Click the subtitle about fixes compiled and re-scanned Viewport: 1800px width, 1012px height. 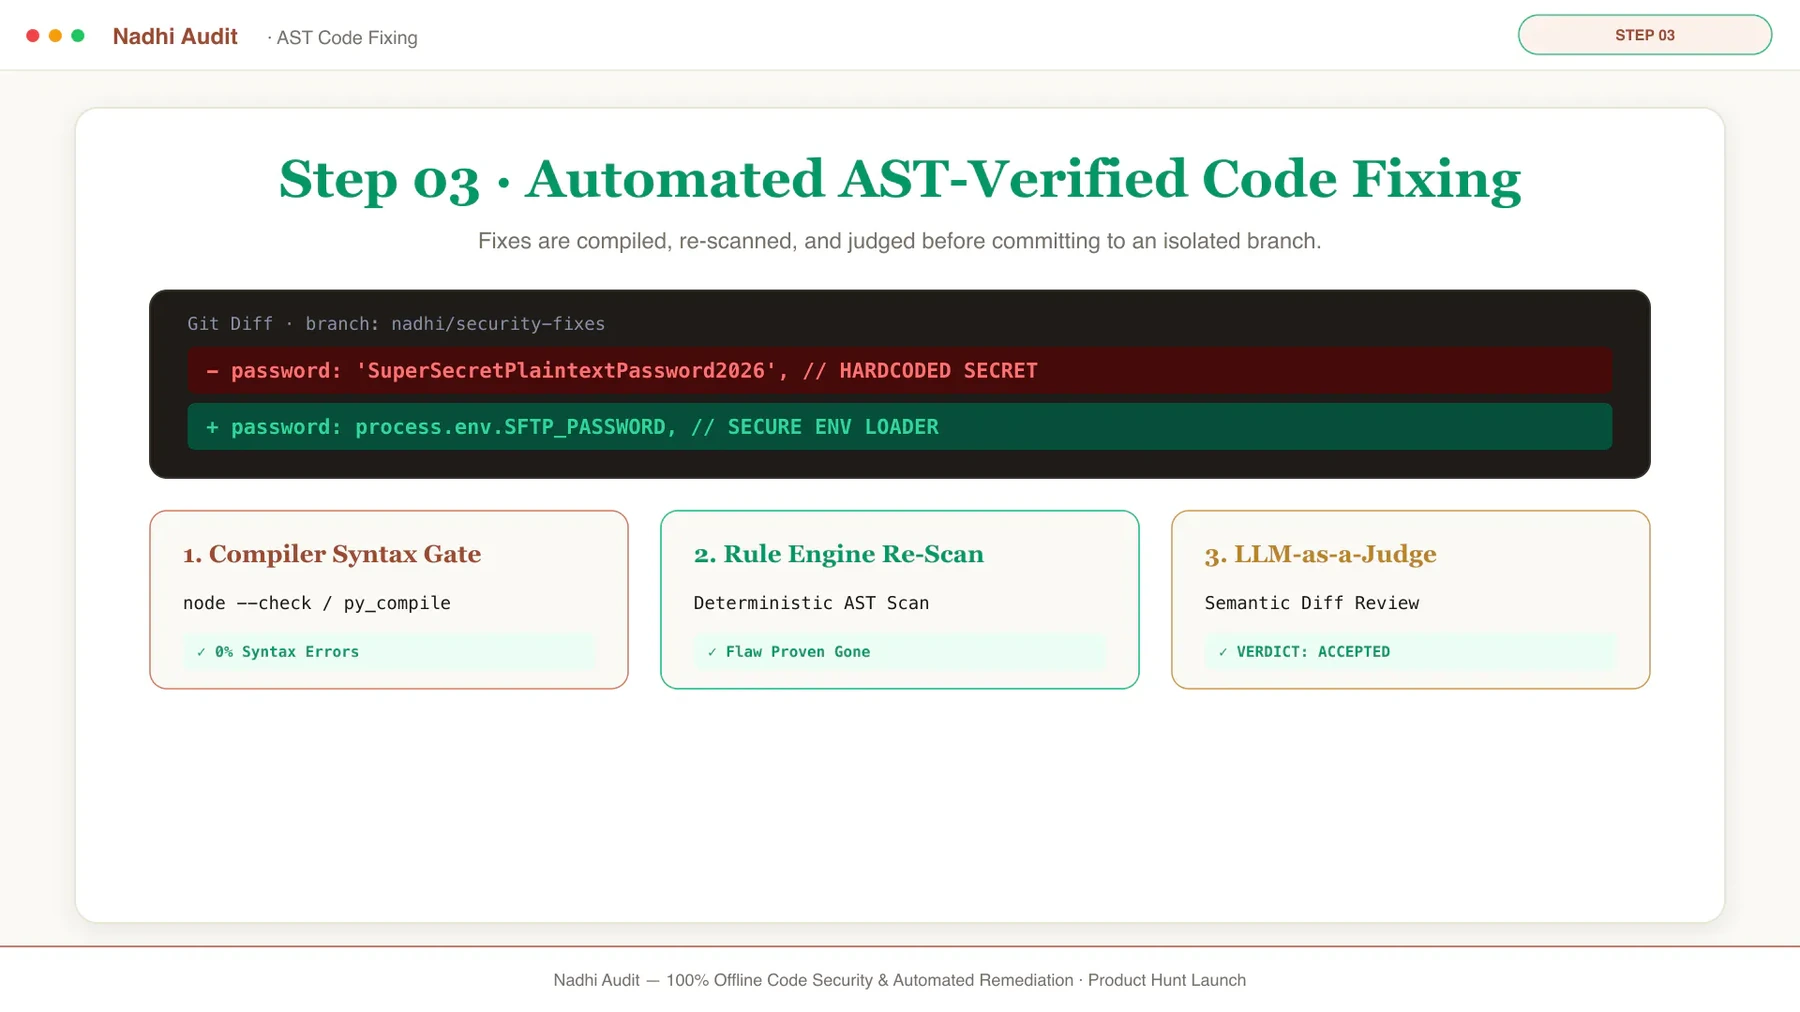pyautogui.click(x=899, y=241)
